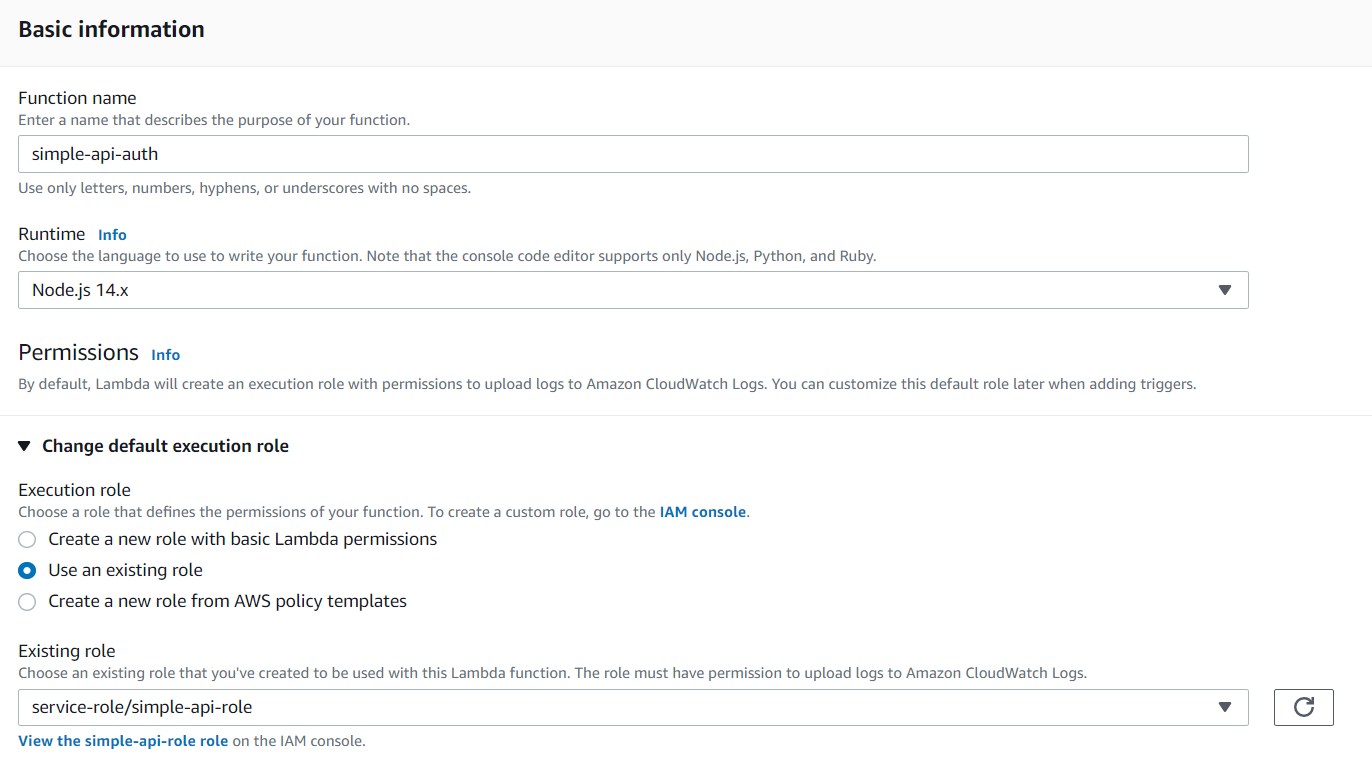Image resolution: width=1372 pixels, height=761 pixels.
Task: Click the disclosure triangle beside Change default execution role
Action: pyautogui.click(x=25, y=446)
